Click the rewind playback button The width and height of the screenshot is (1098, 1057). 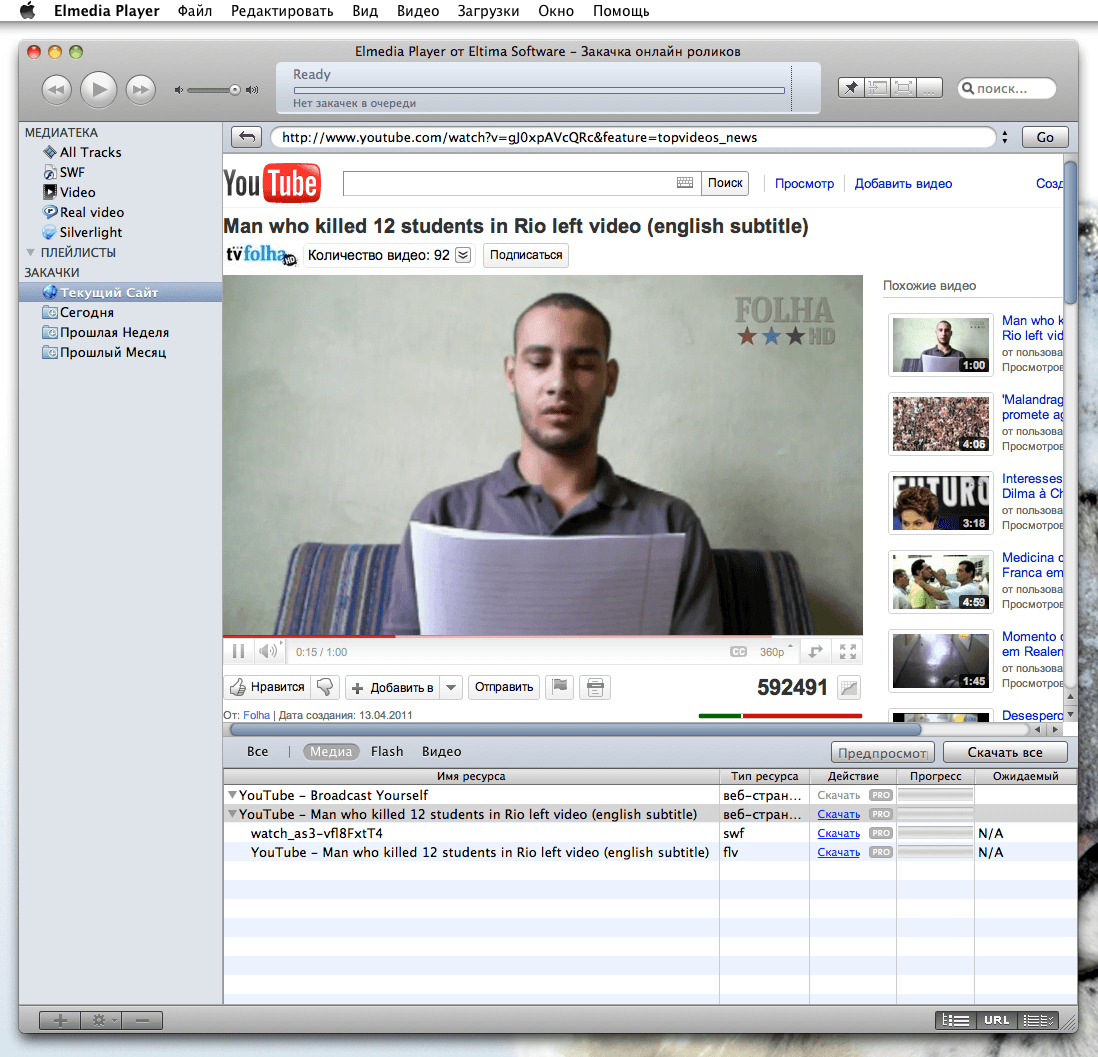coord(57,90)
